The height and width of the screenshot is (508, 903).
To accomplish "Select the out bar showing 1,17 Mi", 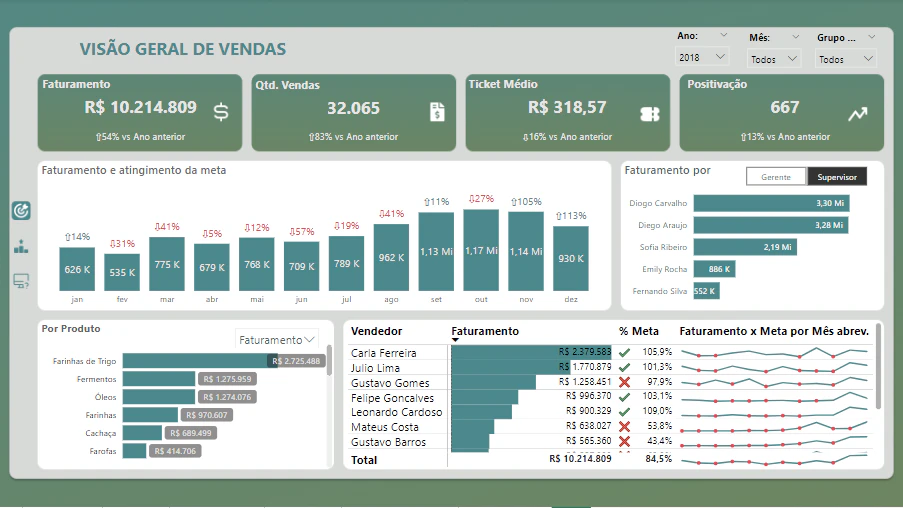I will click(x=481, y=250).
